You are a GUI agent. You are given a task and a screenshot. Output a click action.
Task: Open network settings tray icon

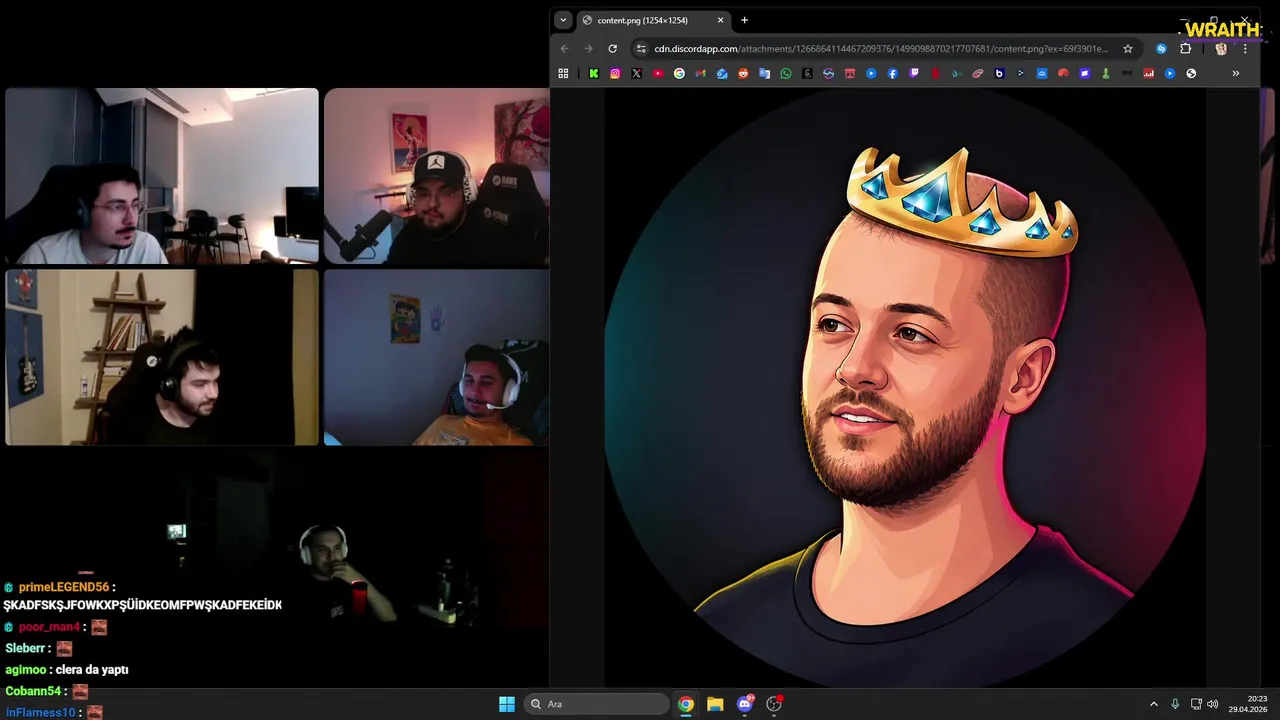click(1196, 704)
